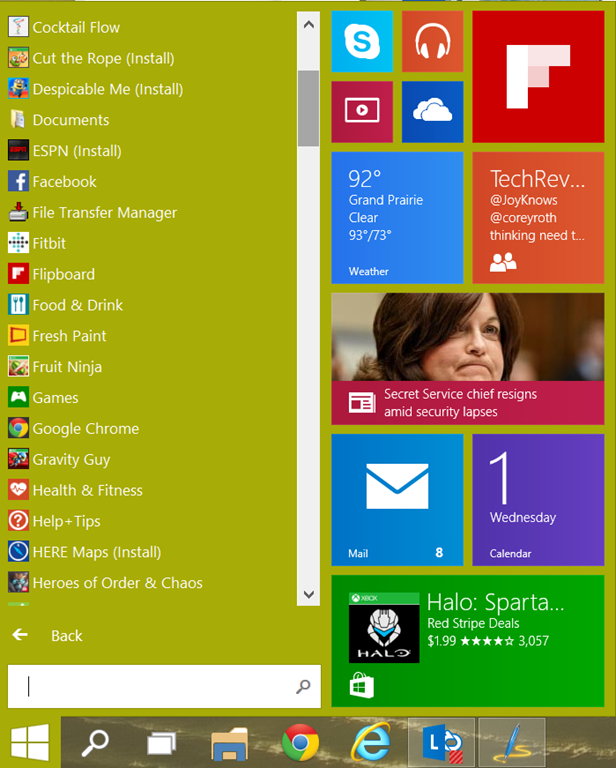This screenshot has width=616, height=768.
Task: Install Cut the Rope from list
Action: tap(91, 58)
